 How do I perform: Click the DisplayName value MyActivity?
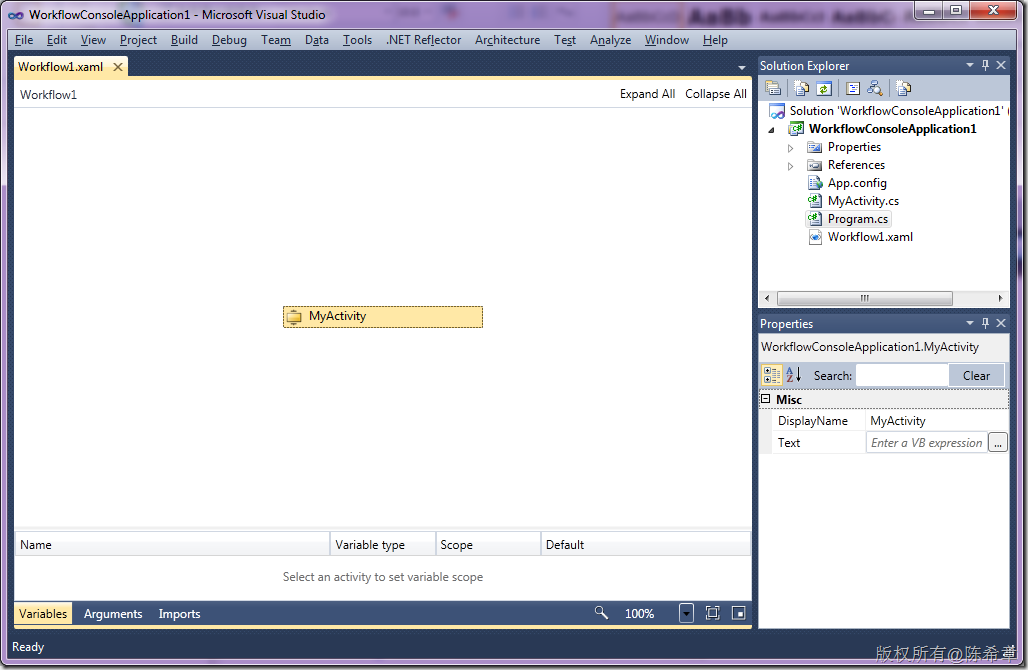898,421
